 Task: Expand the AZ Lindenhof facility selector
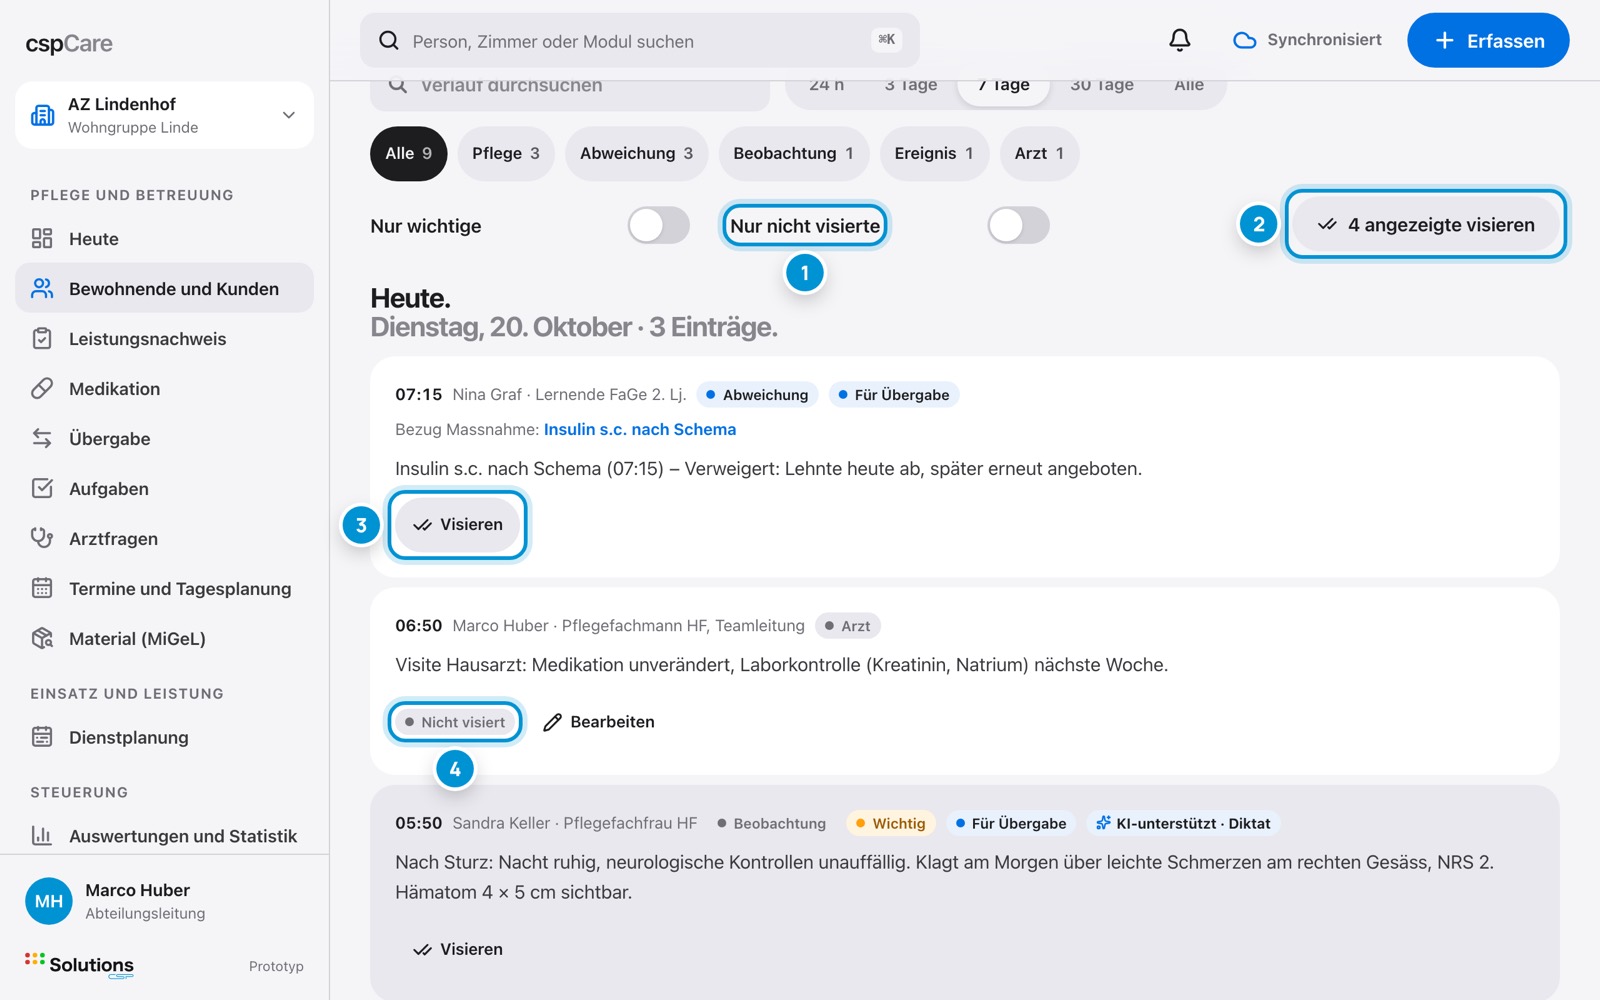[164, 115]
